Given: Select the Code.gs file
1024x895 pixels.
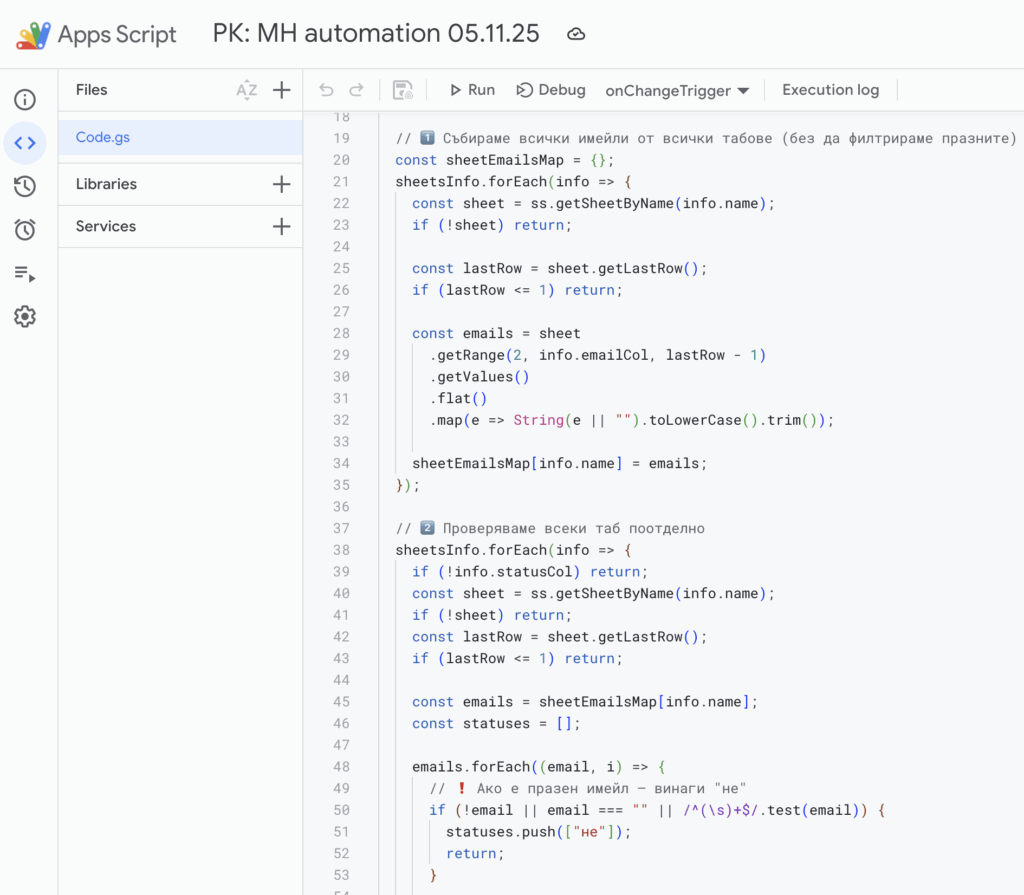Looking at the screenshot, I should pyautogui.click(x=103, y=137).
